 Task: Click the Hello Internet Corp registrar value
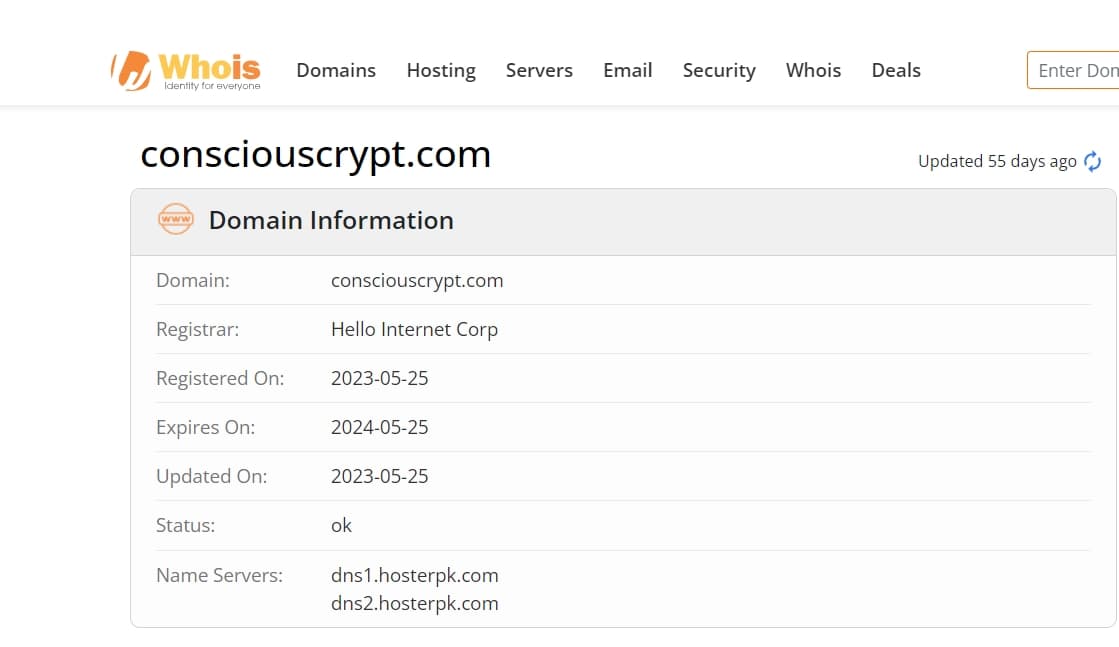415,330
